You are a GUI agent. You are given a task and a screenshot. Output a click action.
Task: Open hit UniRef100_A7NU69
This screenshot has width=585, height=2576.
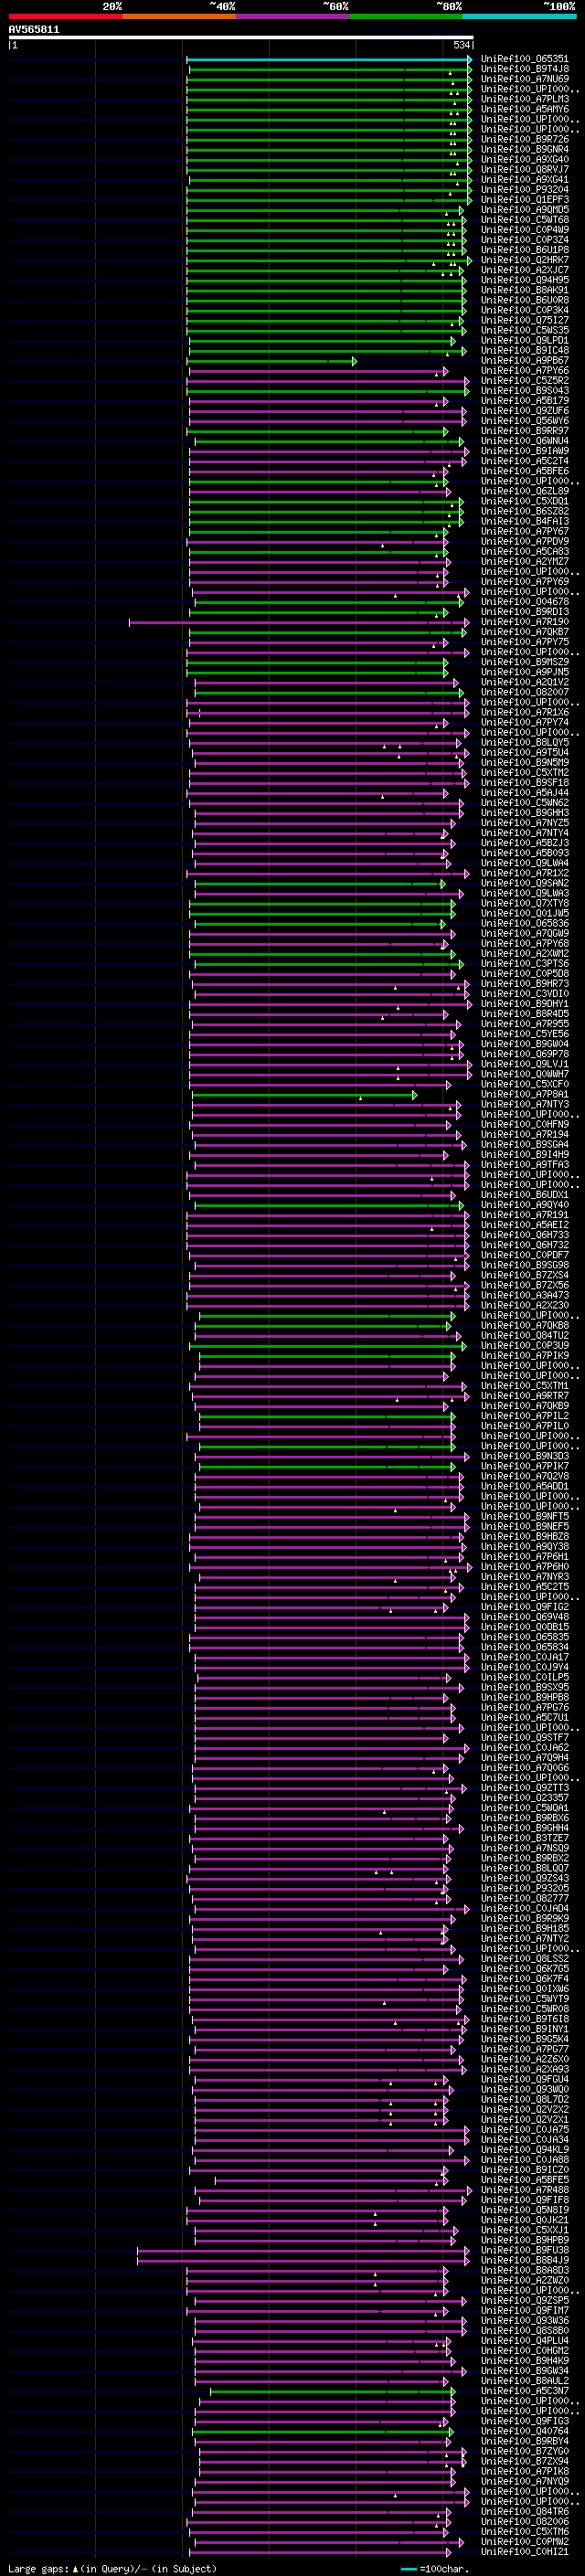click(x=525, y=80)
